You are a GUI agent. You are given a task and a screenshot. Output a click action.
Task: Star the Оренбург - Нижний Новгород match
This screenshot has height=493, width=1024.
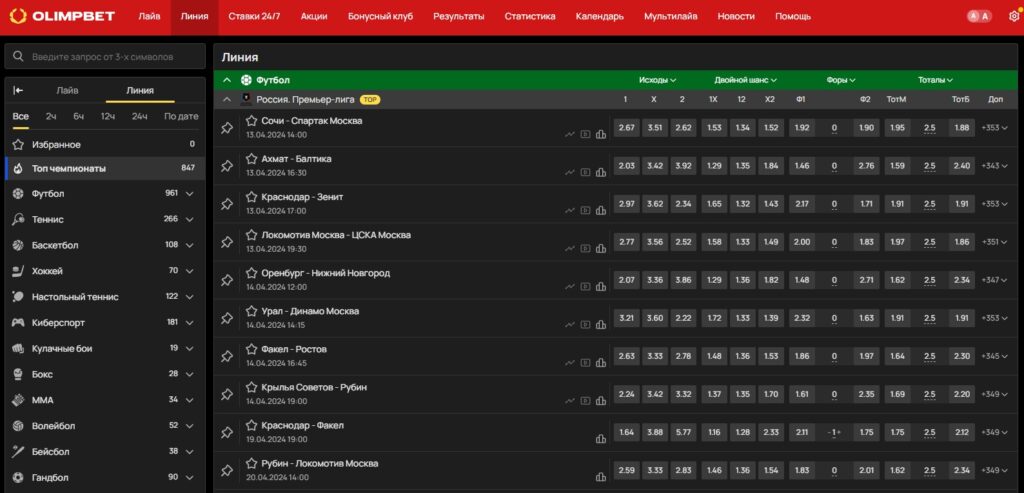click(x=251, y=273)
